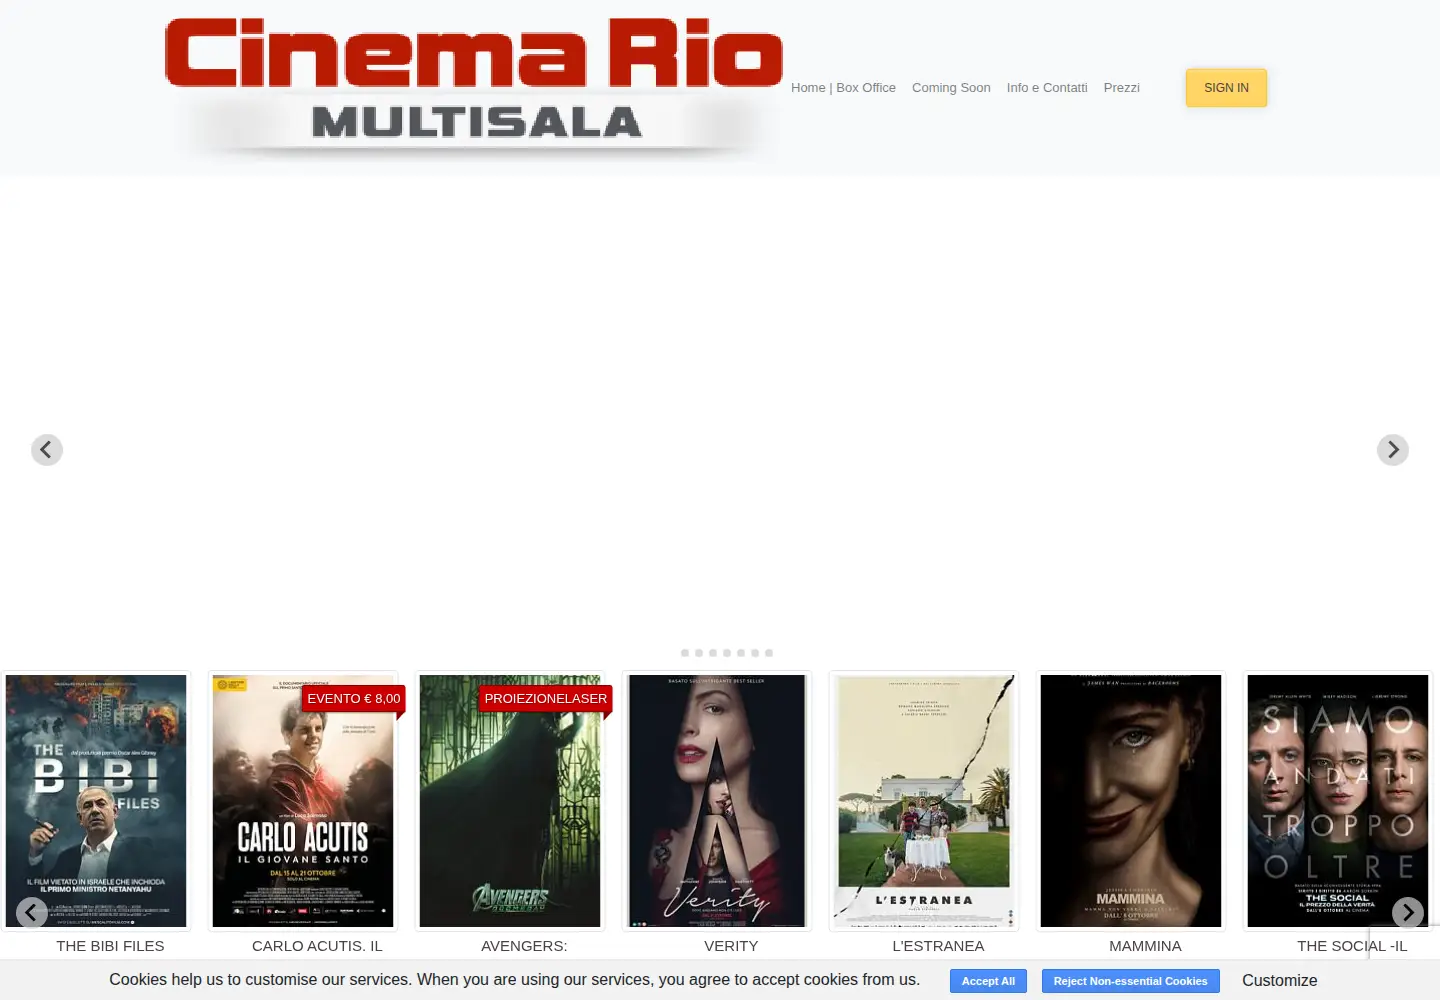Open the L'Estranea movie poster
Screen dimensions: 1440x1000
coord(924,801)
